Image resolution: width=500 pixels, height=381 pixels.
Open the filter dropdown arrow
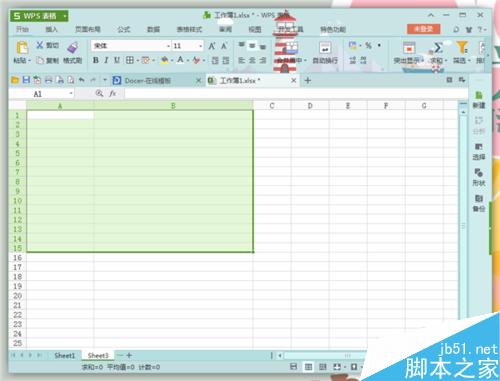[x=469, y=61]
